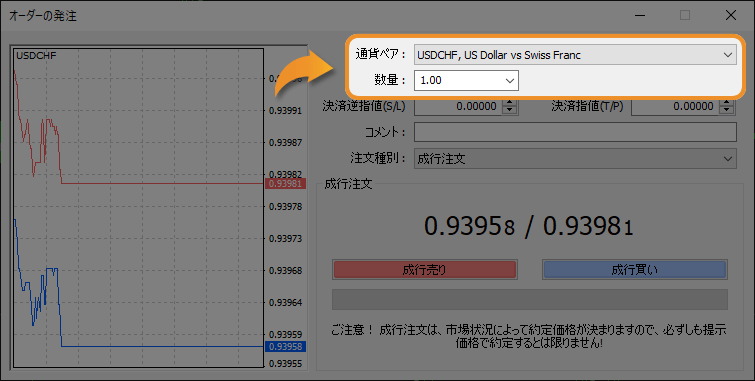Viewport: 755px width, 381px height.
Task: Increase the S/L value with up arrow
Action: (509, 102)
